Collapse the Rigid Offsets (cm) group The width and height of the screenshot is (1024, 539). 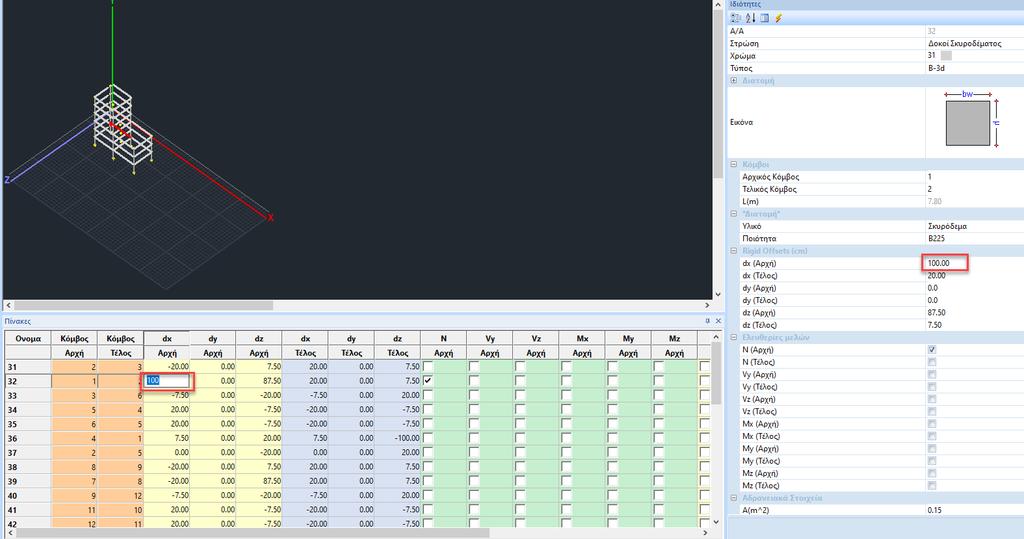(x=733, y=251)
